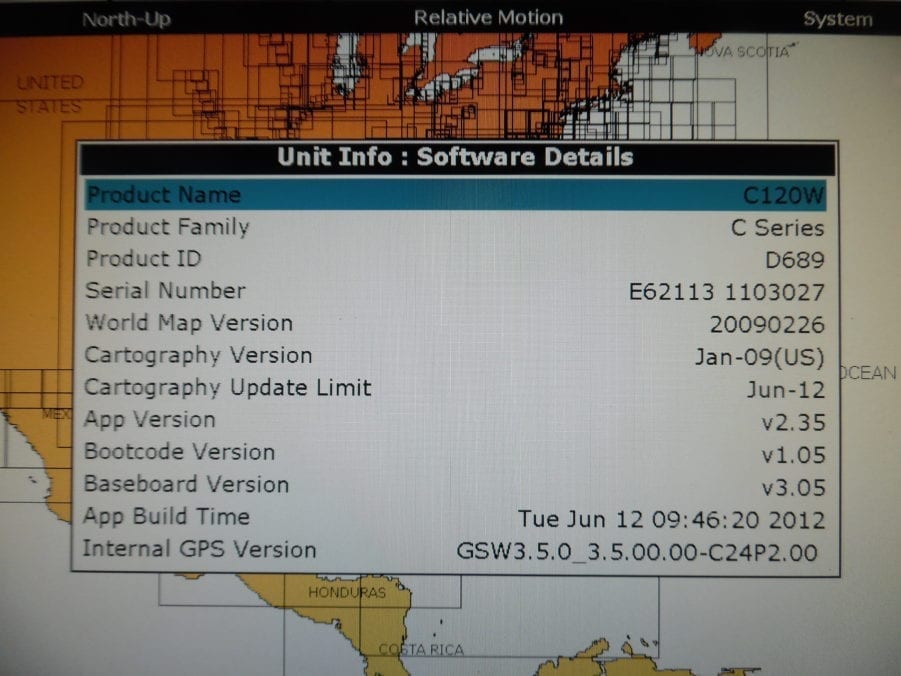The height and width of the screenshot is (676, 901).
Task: Select the Relative Motion status item
Action: point(488,18)
